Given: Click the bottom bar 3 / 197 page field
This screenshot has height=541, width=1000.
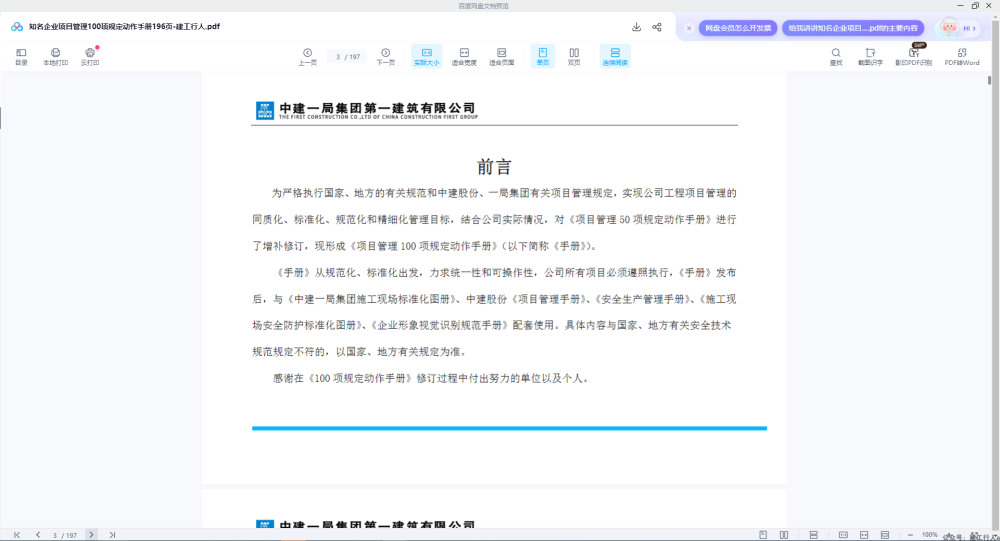Looking at the screenshot, I should click(x=64, y=535).
